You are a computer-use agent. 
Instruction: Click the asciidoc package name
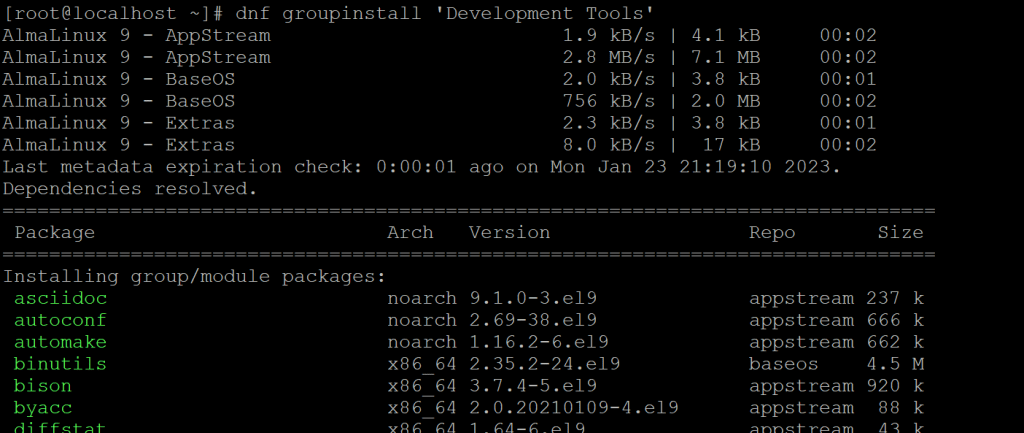click(x=60, y=298)
